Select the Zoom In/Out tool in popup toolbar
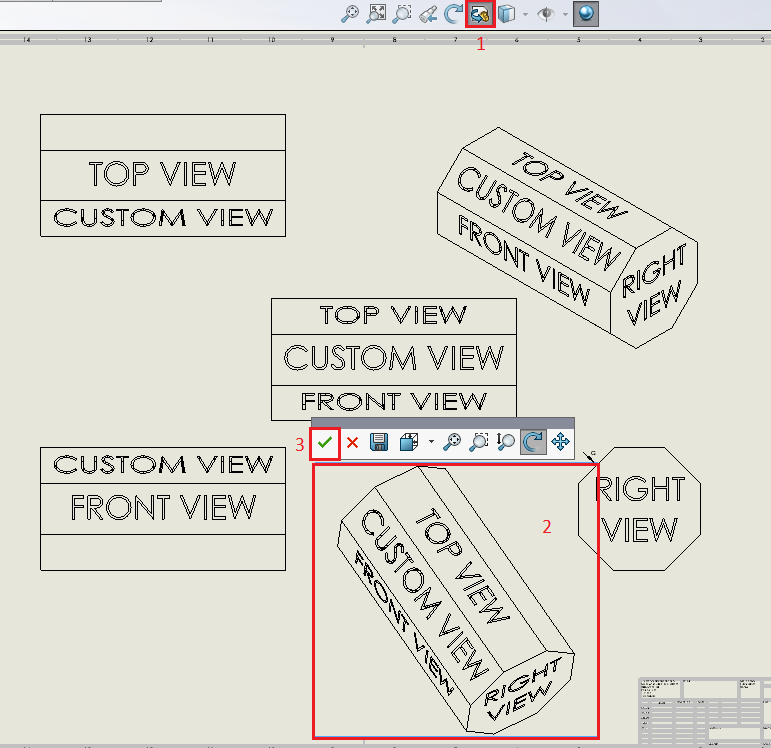 [x=505, y=442]
